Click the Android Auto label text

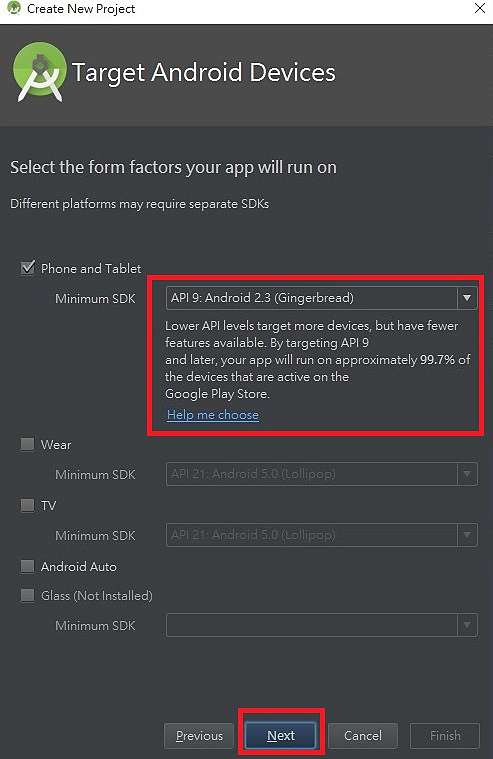78,566
